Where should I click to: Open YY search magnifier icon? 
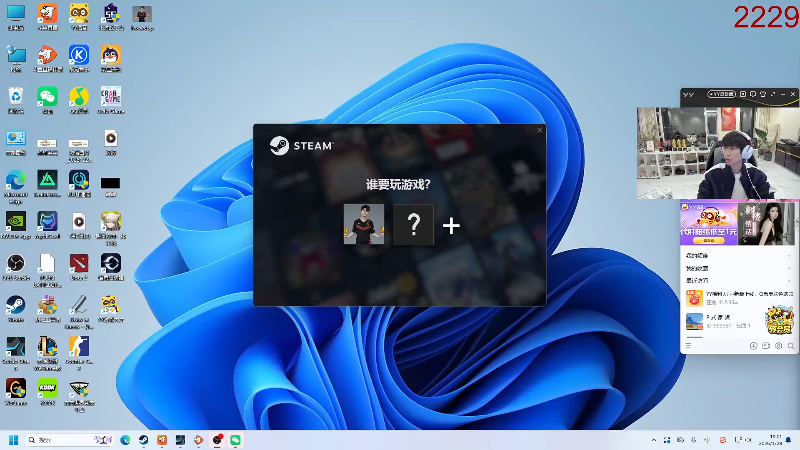[791, 345]
